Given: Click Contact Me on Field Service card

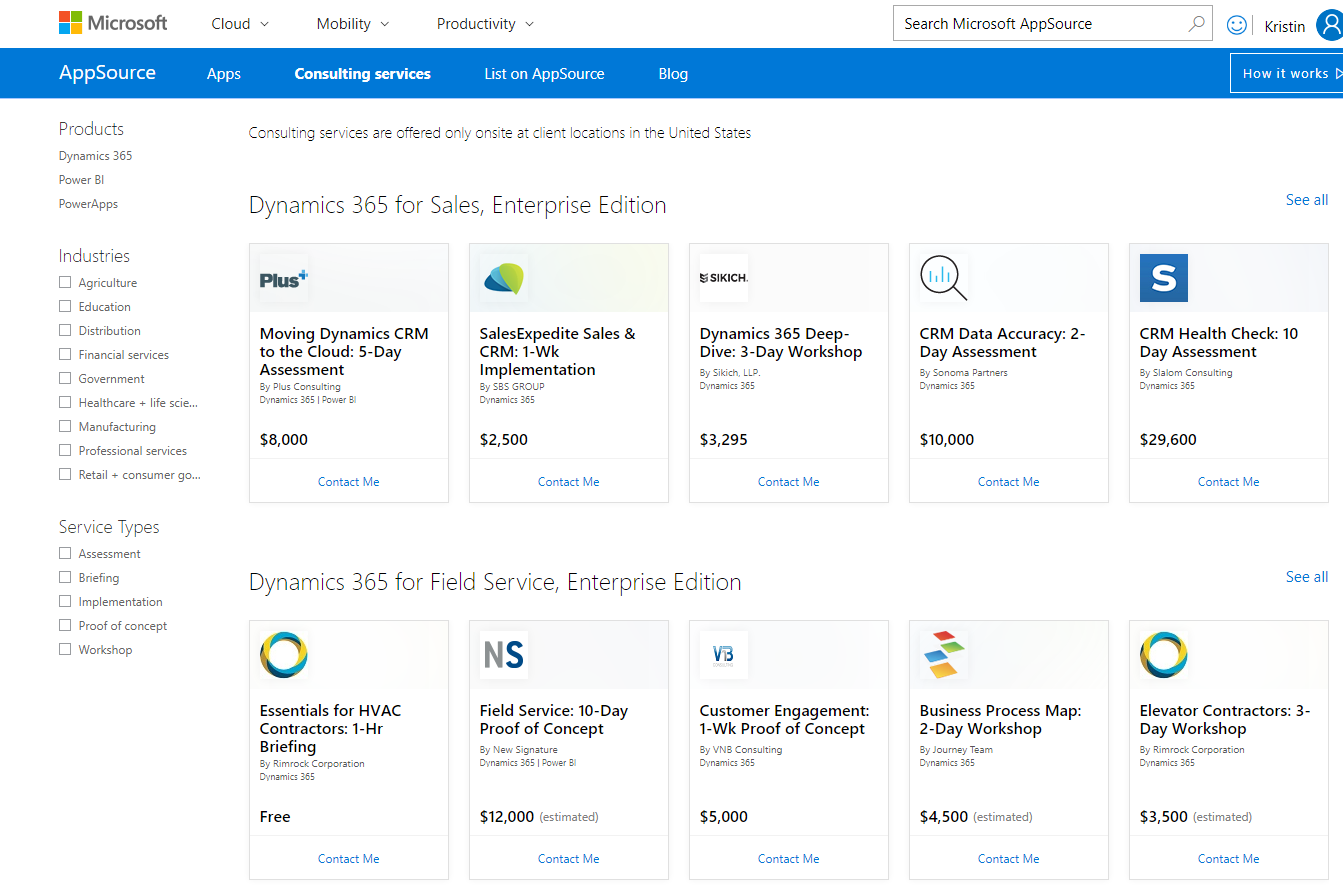Looking at the screenshot, I should (569, 859).
